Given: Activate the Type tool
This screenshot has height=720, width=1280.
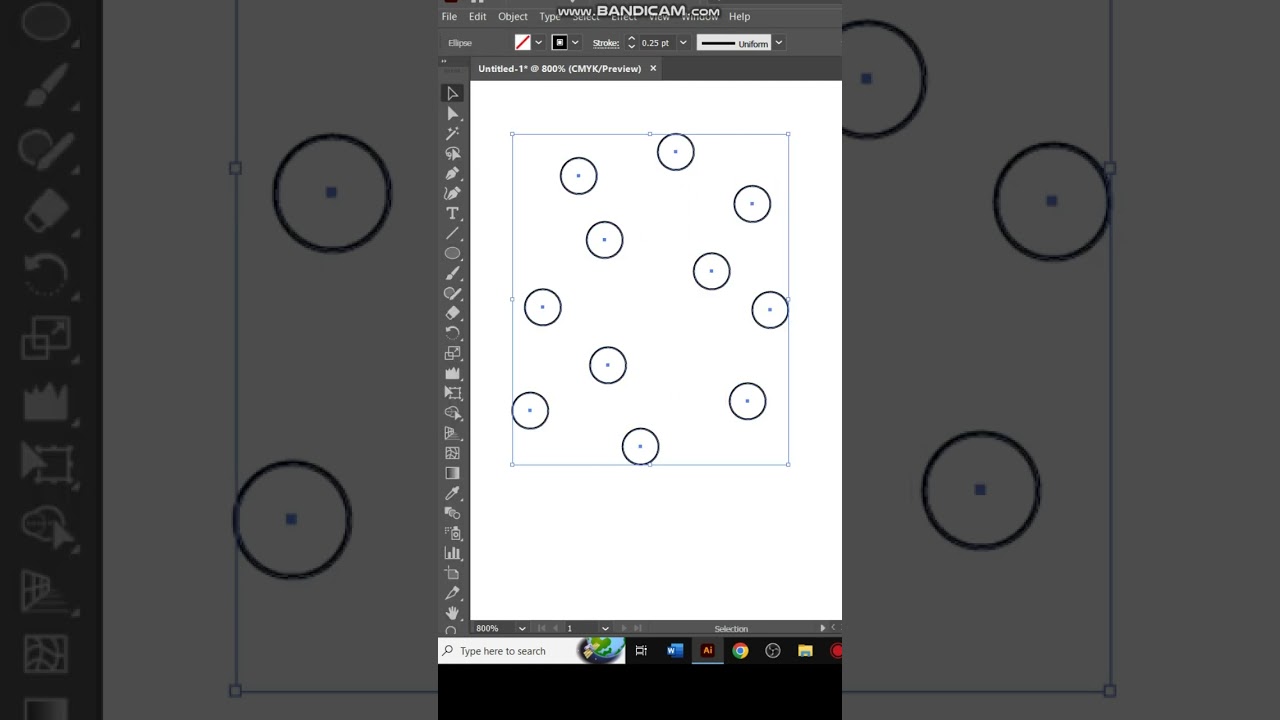Looking at the screenshot, I should [452, 213].
